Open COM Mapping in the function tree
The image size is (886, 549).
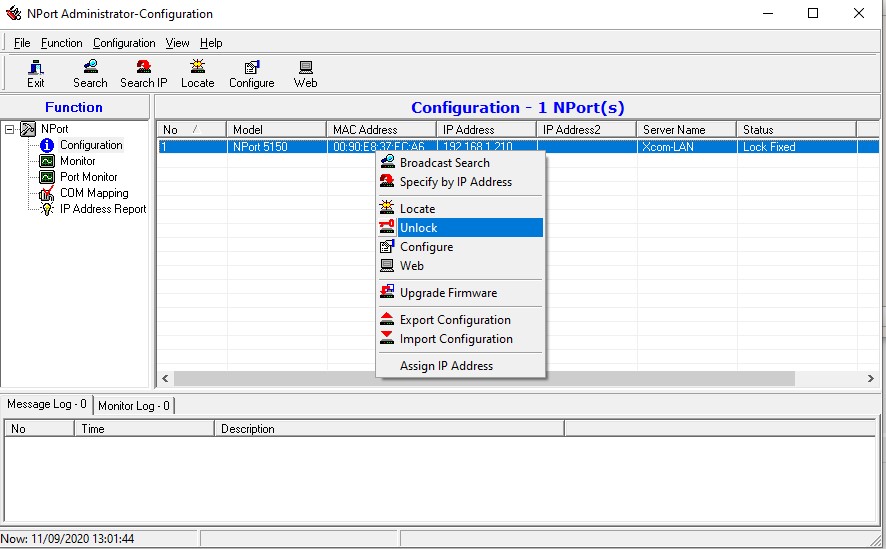click(x=93, y=193)
